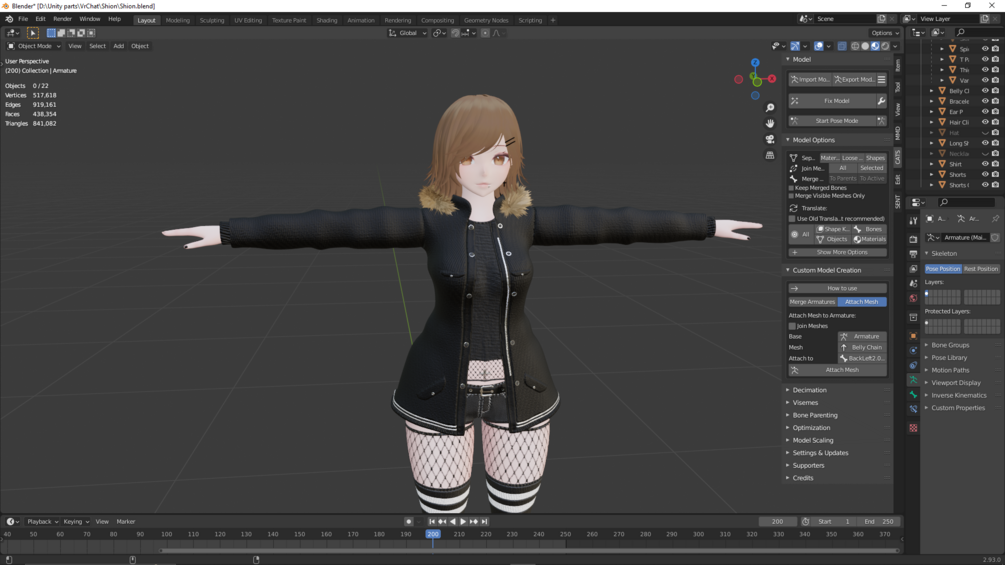Click the timeline horizontal scrollbar
Viewport: 1005px width, 565px height.
[x=529, y=550]
